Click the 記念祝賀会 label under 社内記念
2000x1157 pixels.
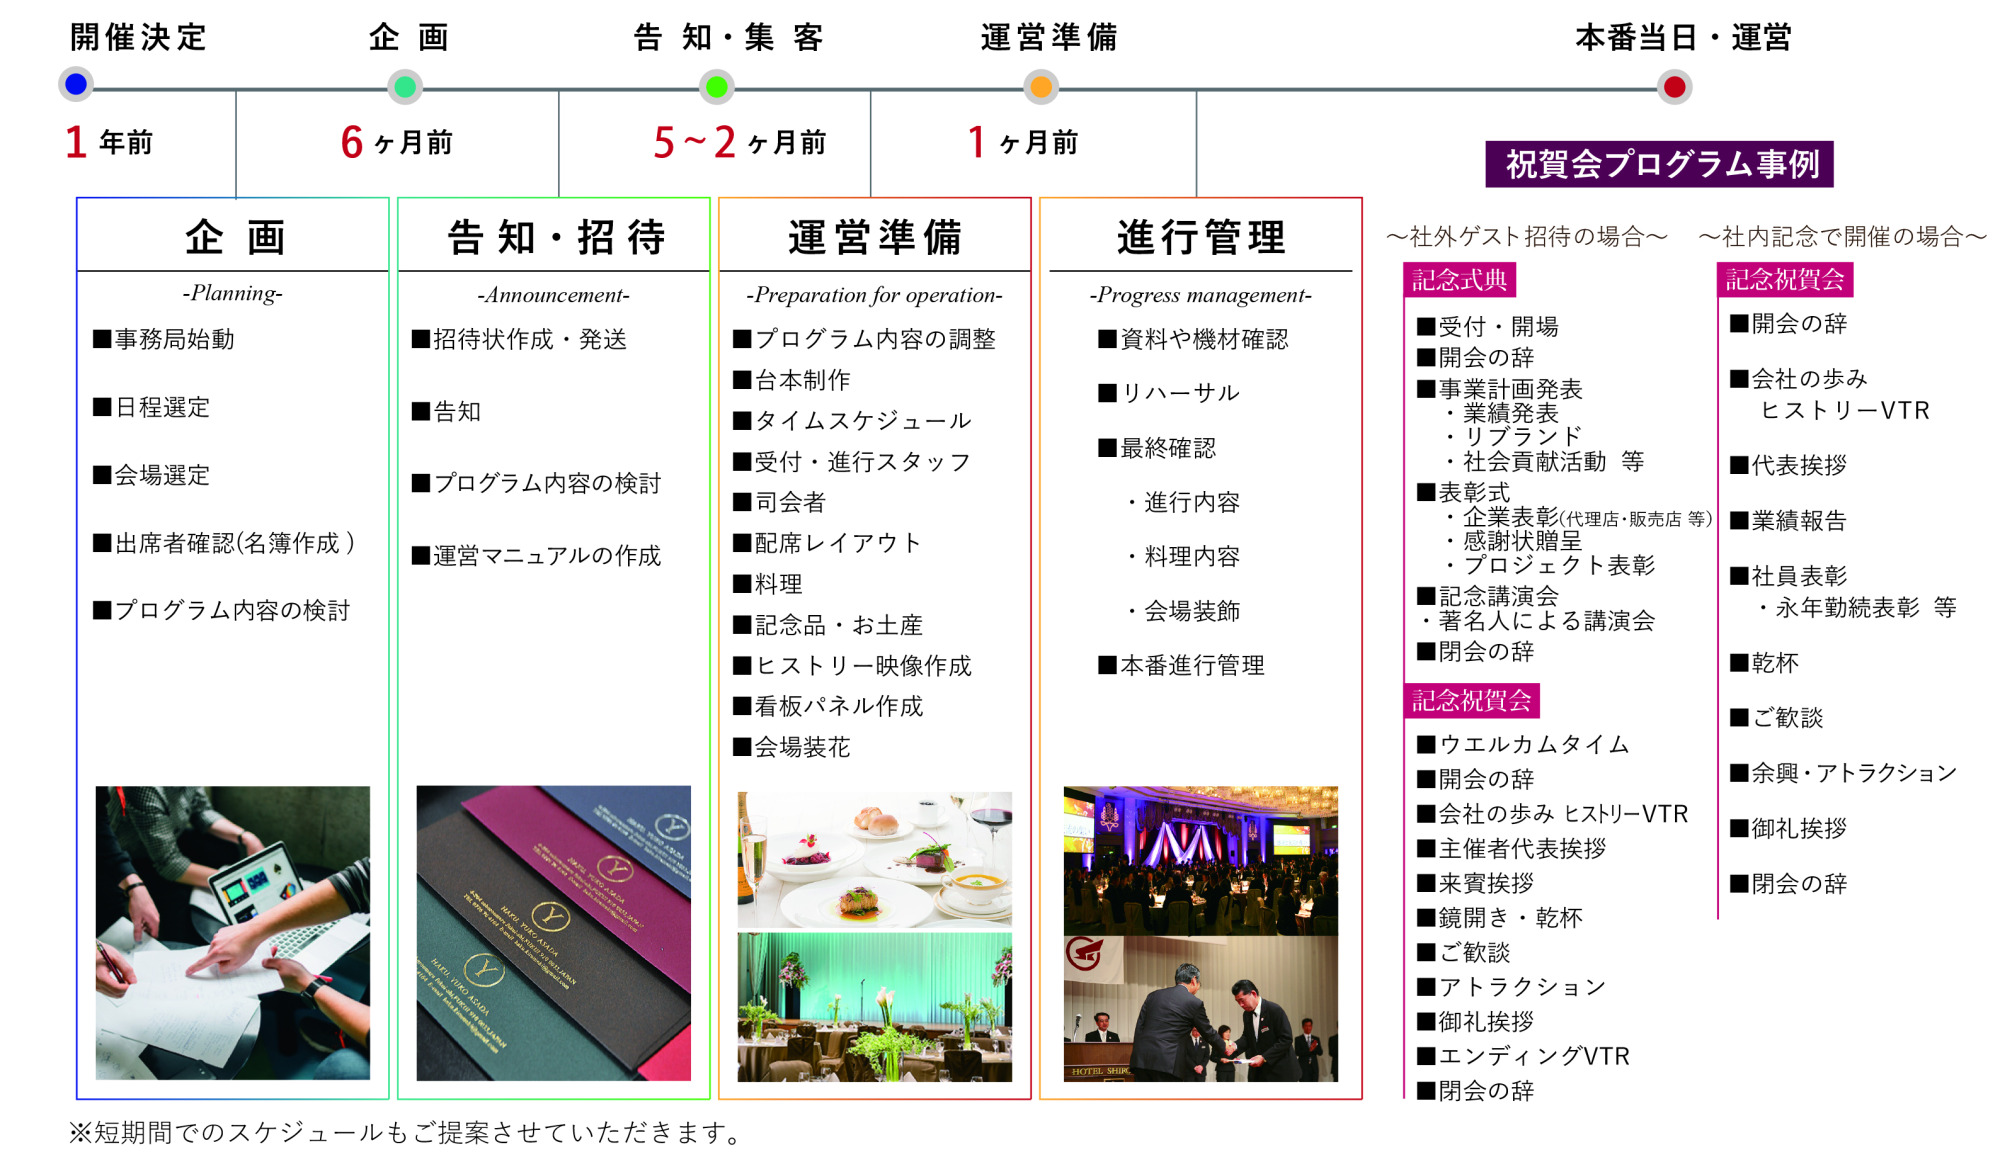point(1785,279)
